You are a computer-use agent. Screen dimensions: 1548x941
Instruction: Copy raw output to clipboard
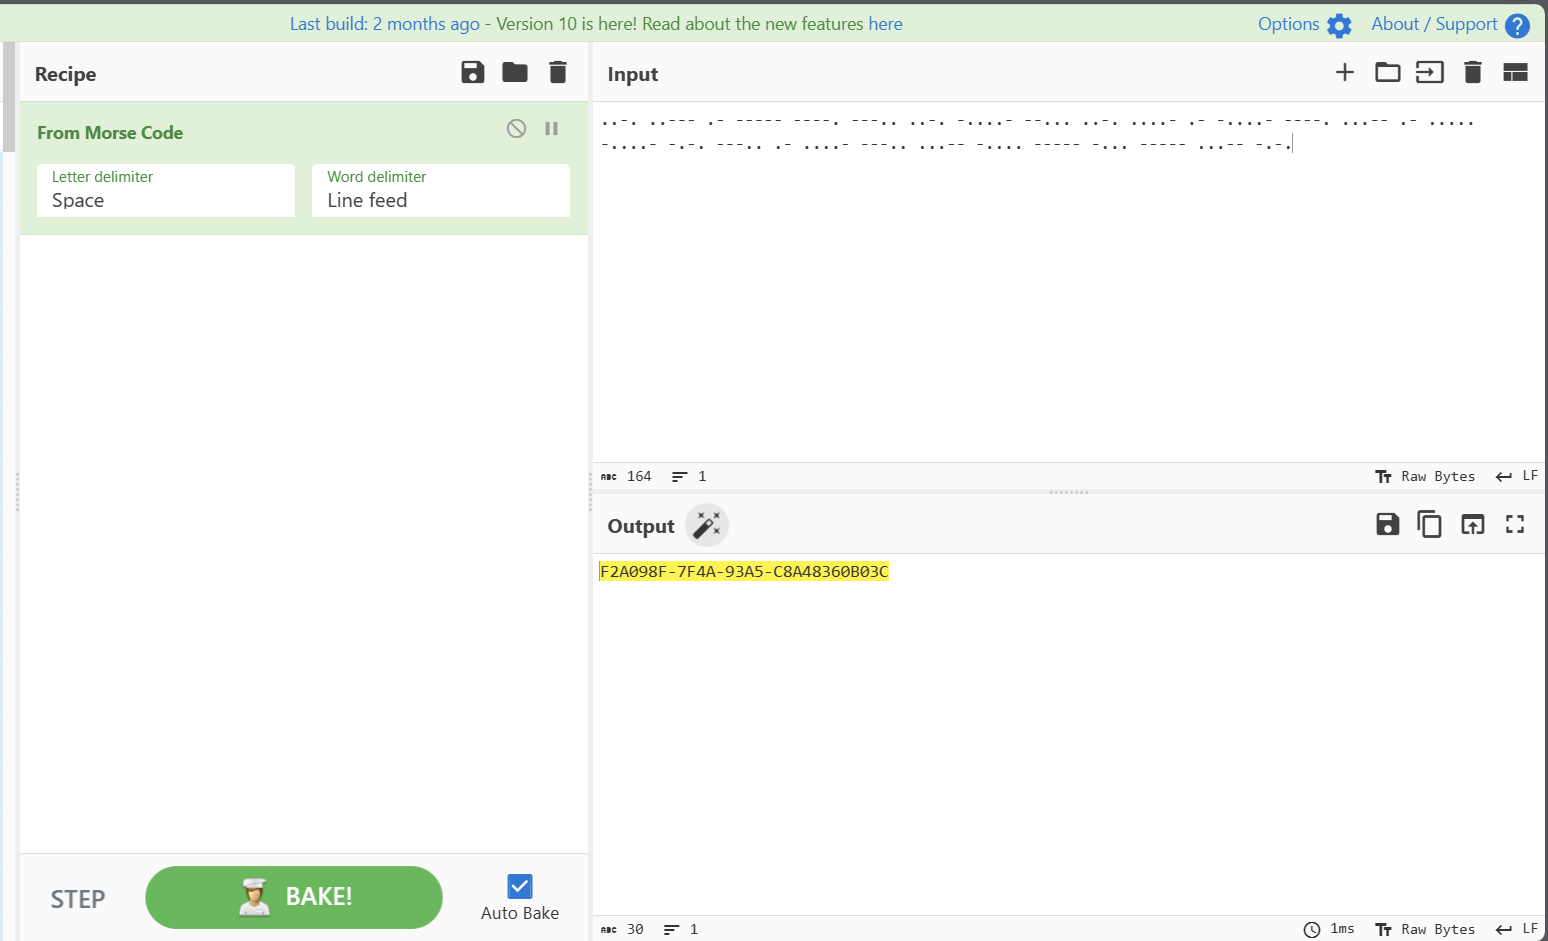point(1430,524)
